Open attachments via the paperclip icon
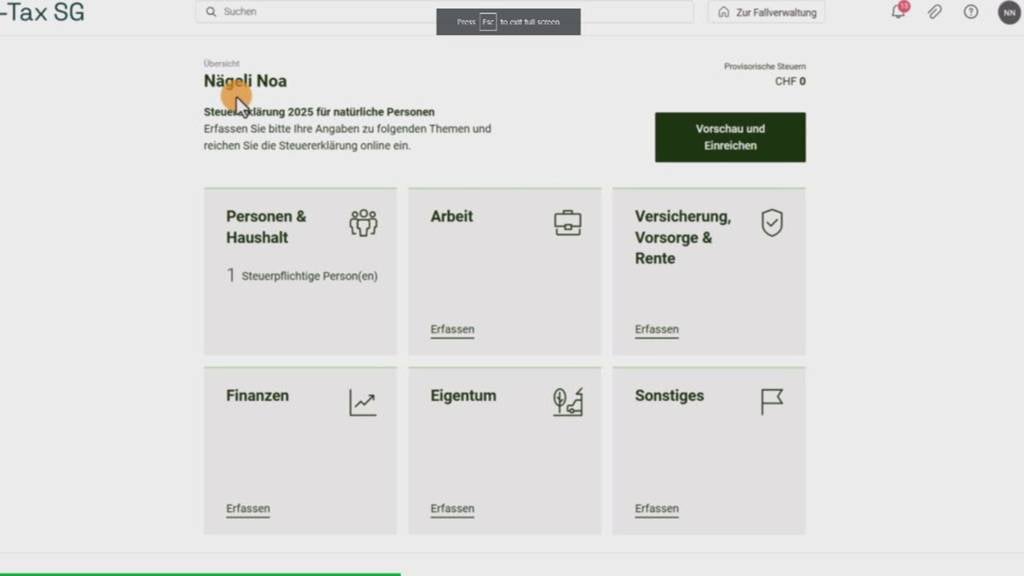The width and height of the screenshot is (1024, 576). point(934,12)
